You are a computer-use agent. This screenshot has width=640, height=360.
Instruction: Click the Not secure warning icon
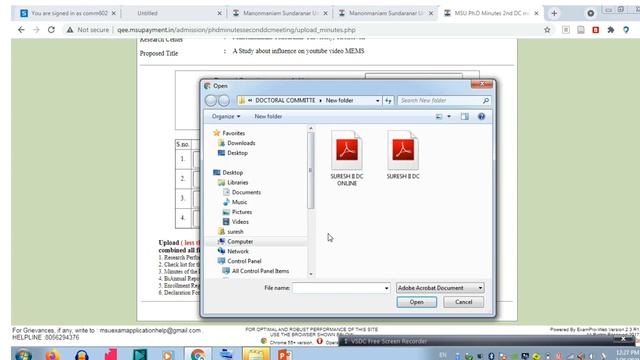pyautogui.click(x=70, y=30)
